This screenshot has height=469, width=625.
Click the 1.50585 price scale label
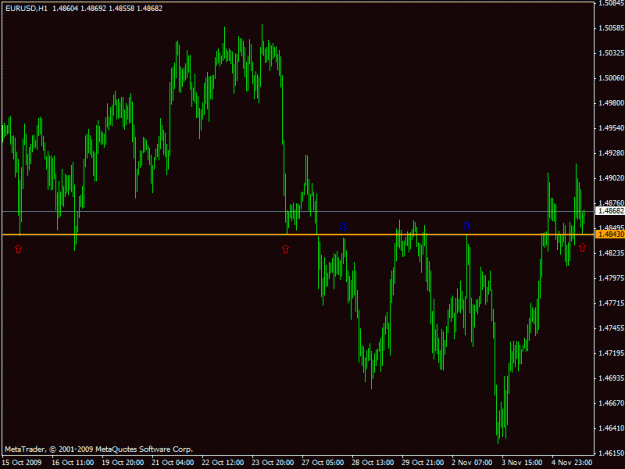pos(611,28)
